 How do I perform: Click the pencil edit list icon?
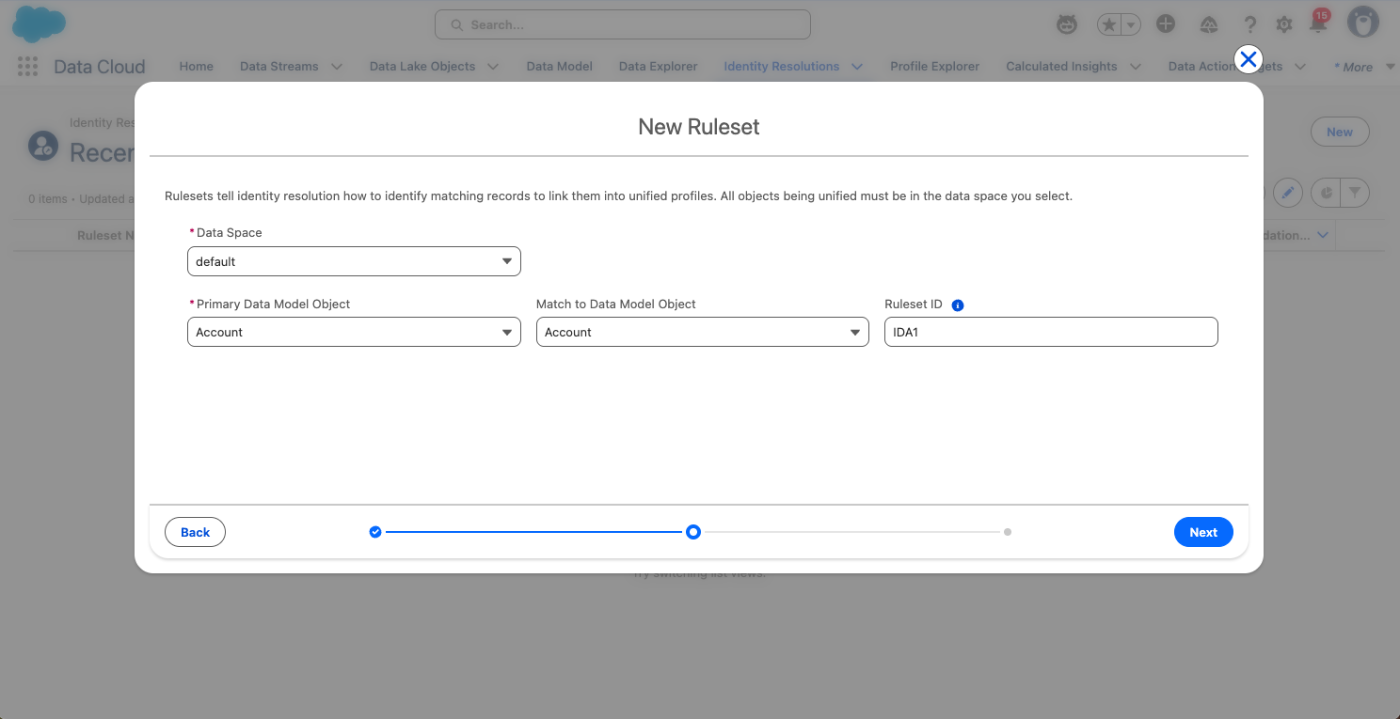pos(1288,192)
